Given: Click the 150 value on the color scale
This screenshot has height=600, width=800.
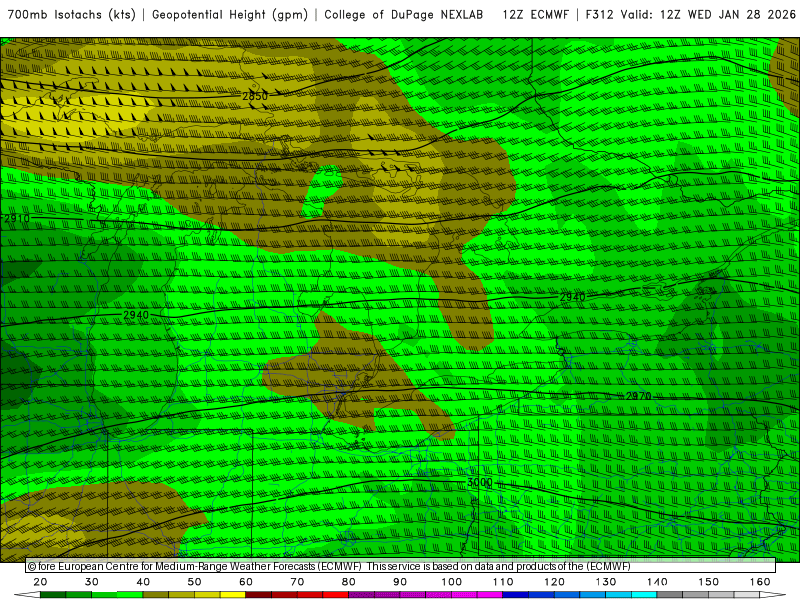Looking at the screenshot, I should point(709,582).
